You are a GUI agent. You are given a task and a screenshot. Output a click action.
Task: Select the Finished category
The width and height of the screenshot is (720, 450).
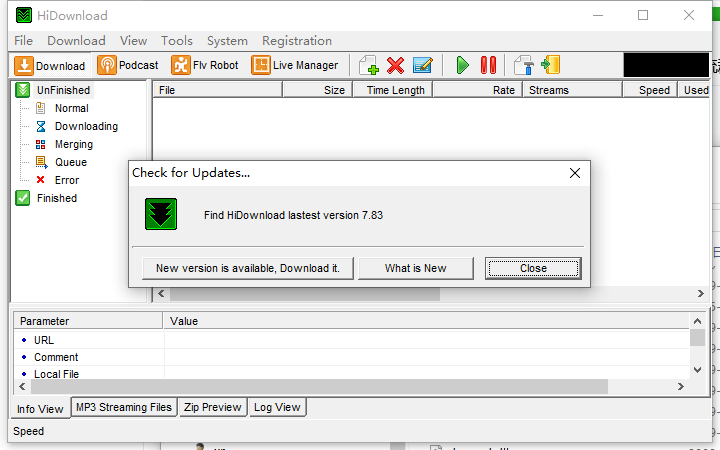point(56,198)
